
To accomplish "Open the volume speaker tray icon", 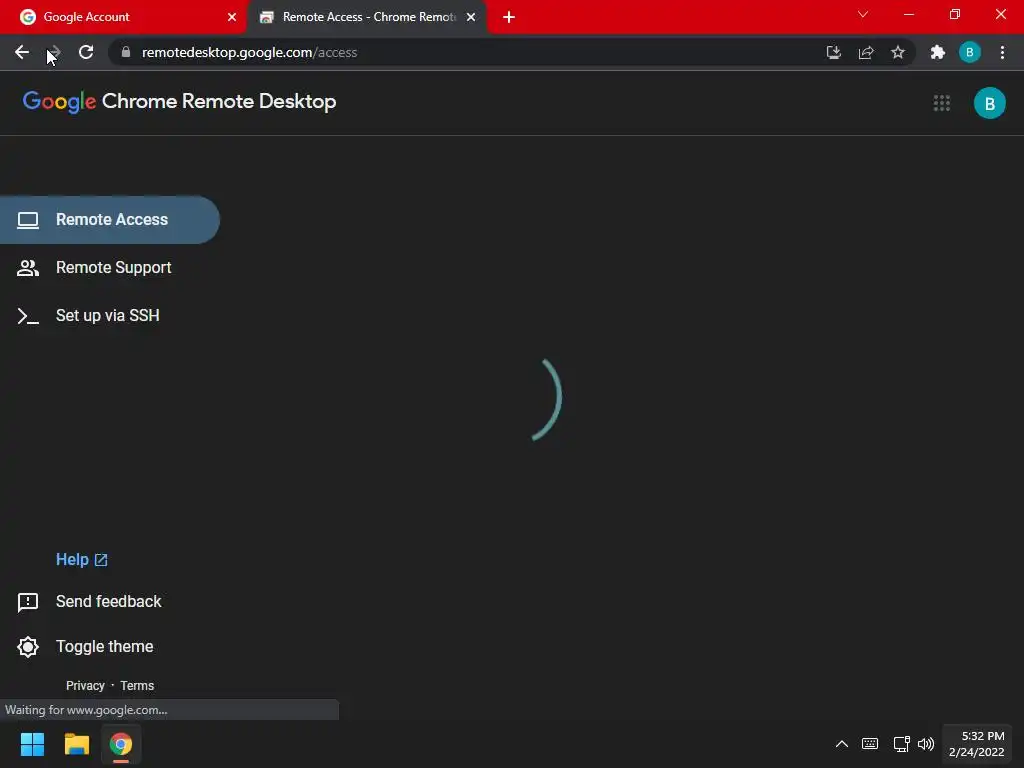I will 925,744.
